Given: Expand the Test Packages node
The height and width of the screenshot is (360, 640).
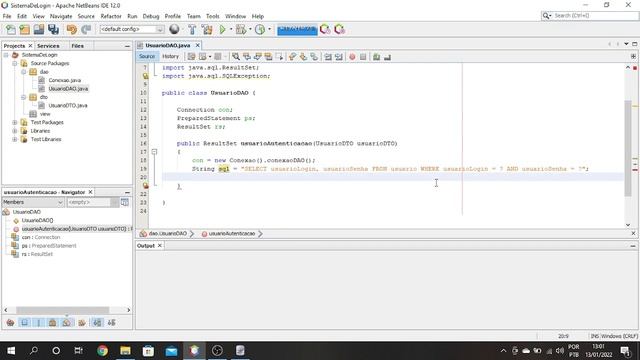Looking at the screenshot, I should pos(15,122).
